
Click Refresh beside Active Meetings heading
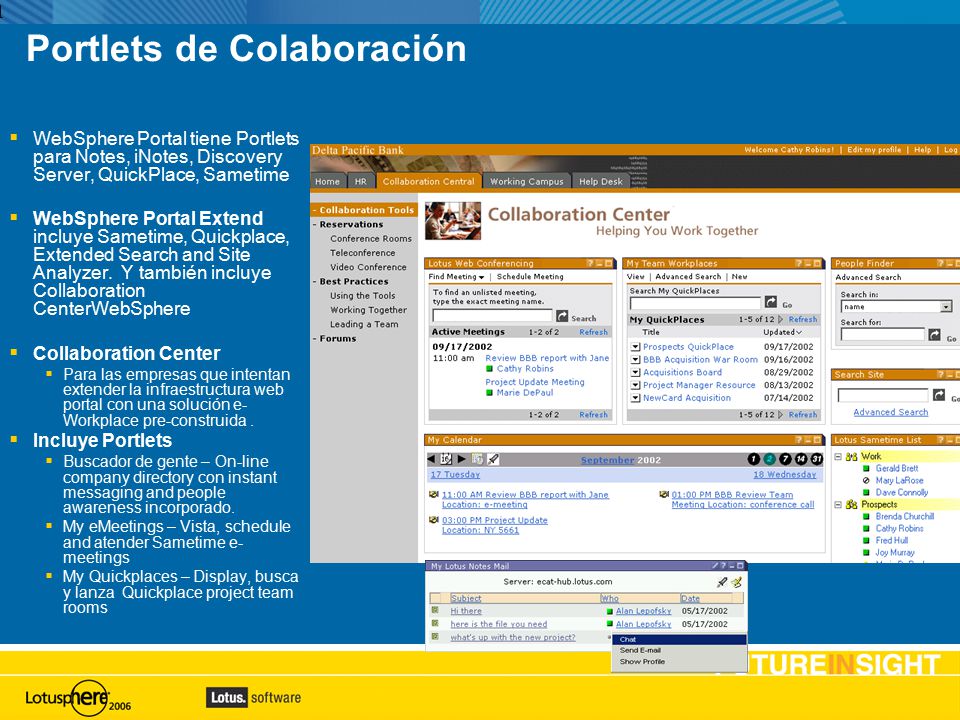[593, 332]
